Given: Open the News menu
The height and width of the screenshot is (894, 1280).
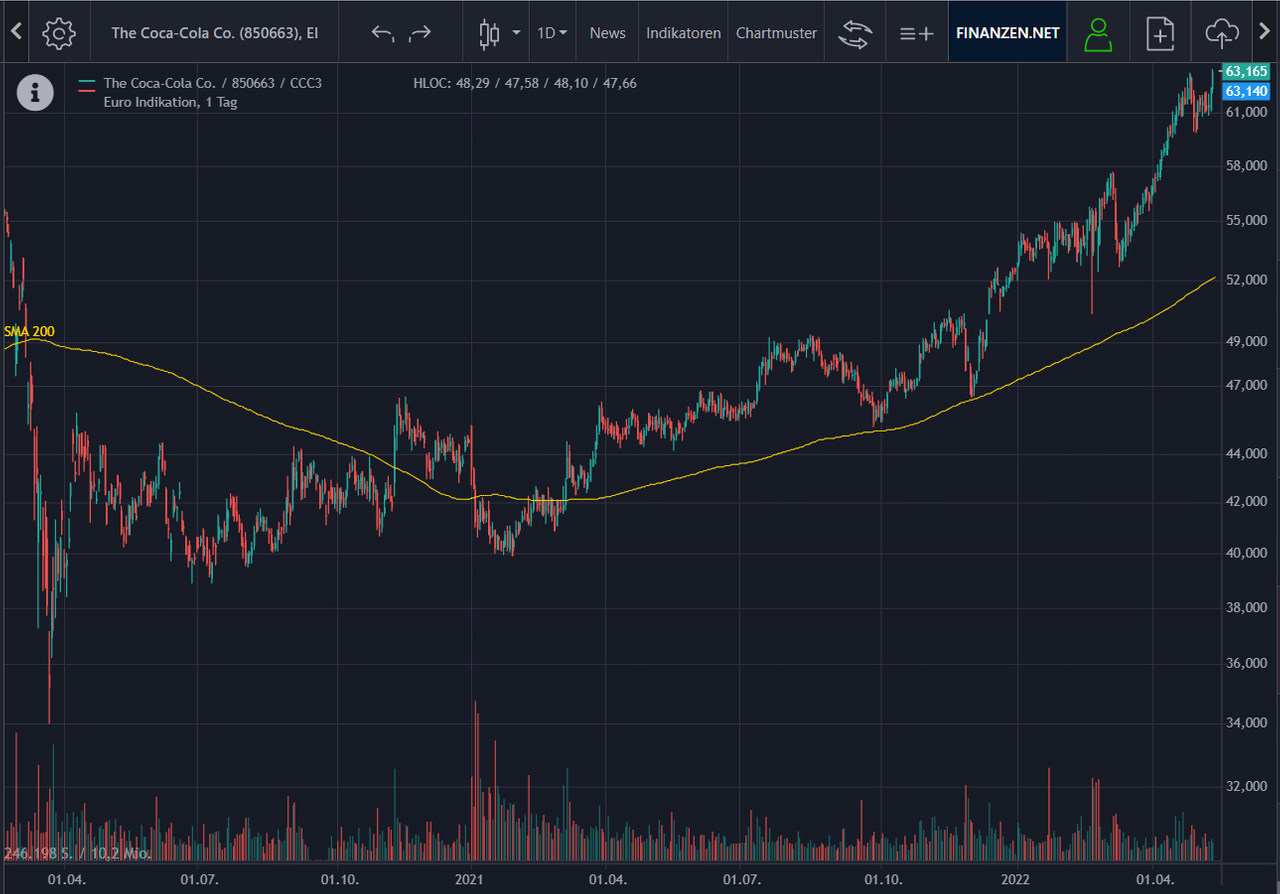Looking at the screenshot, I should coord(607,33).
